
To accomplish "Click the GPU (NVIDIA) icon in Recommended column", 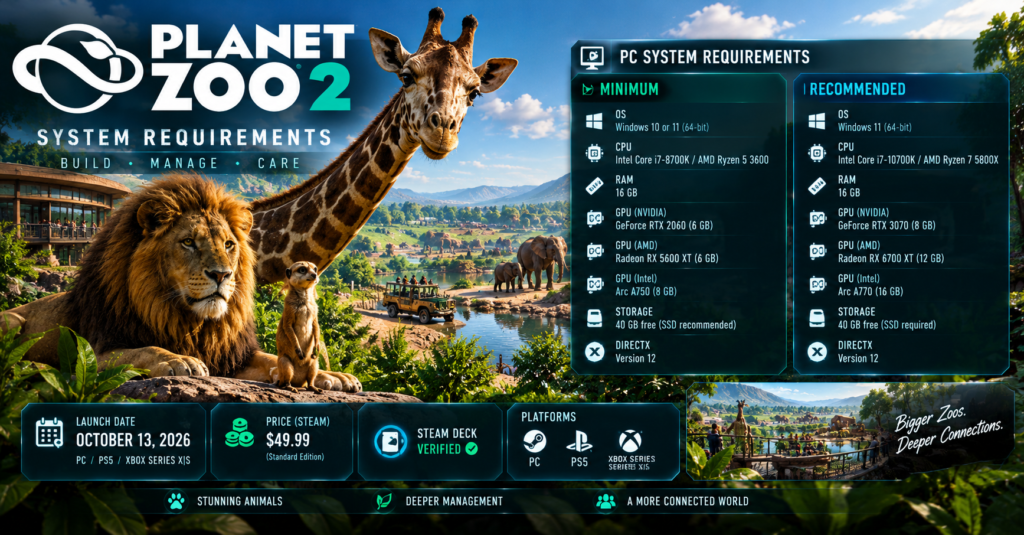I will (x=818, y=219).
